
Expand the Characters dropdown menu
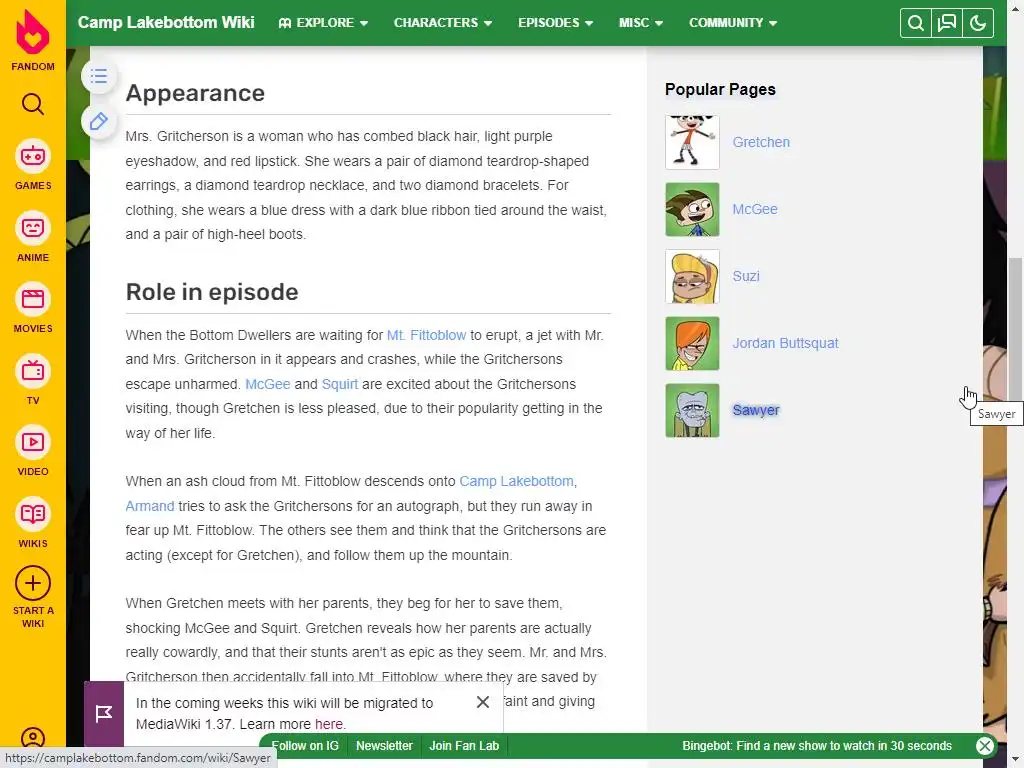442,23
